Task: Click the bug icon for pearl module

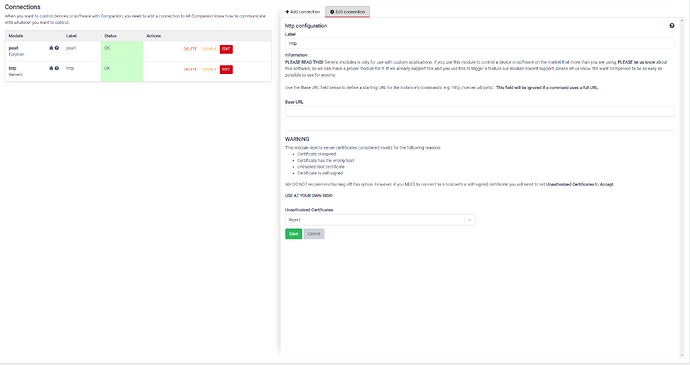Action: point(51,48)
